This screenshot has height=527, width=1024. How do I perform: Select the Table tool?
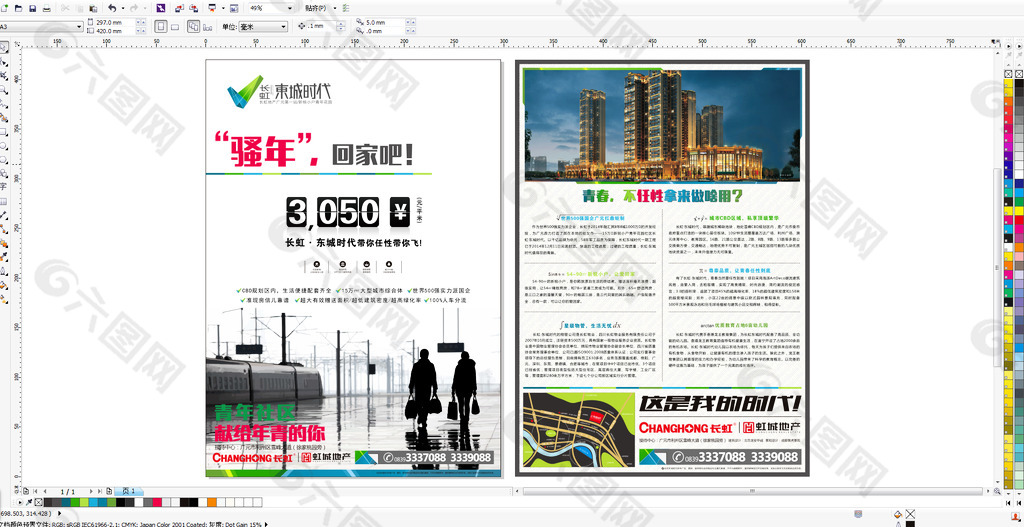(x=3, y=202)
